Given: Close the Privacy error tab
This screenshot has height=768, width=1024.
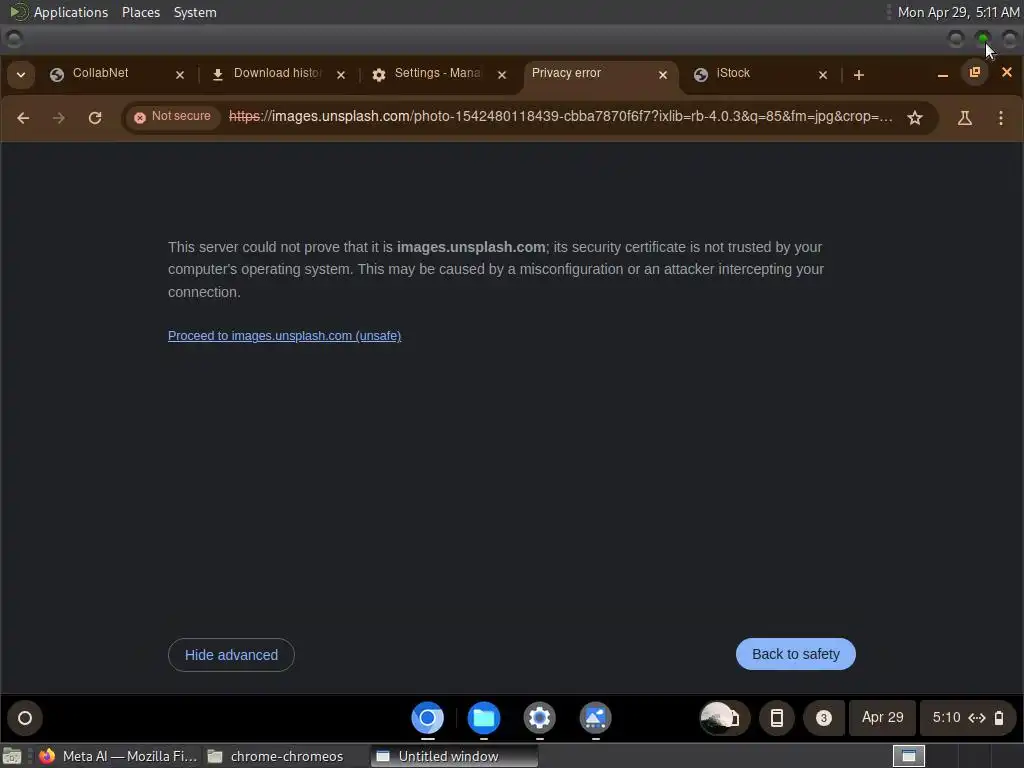Looking at the screenshot, I should click(x=663, y=75).
